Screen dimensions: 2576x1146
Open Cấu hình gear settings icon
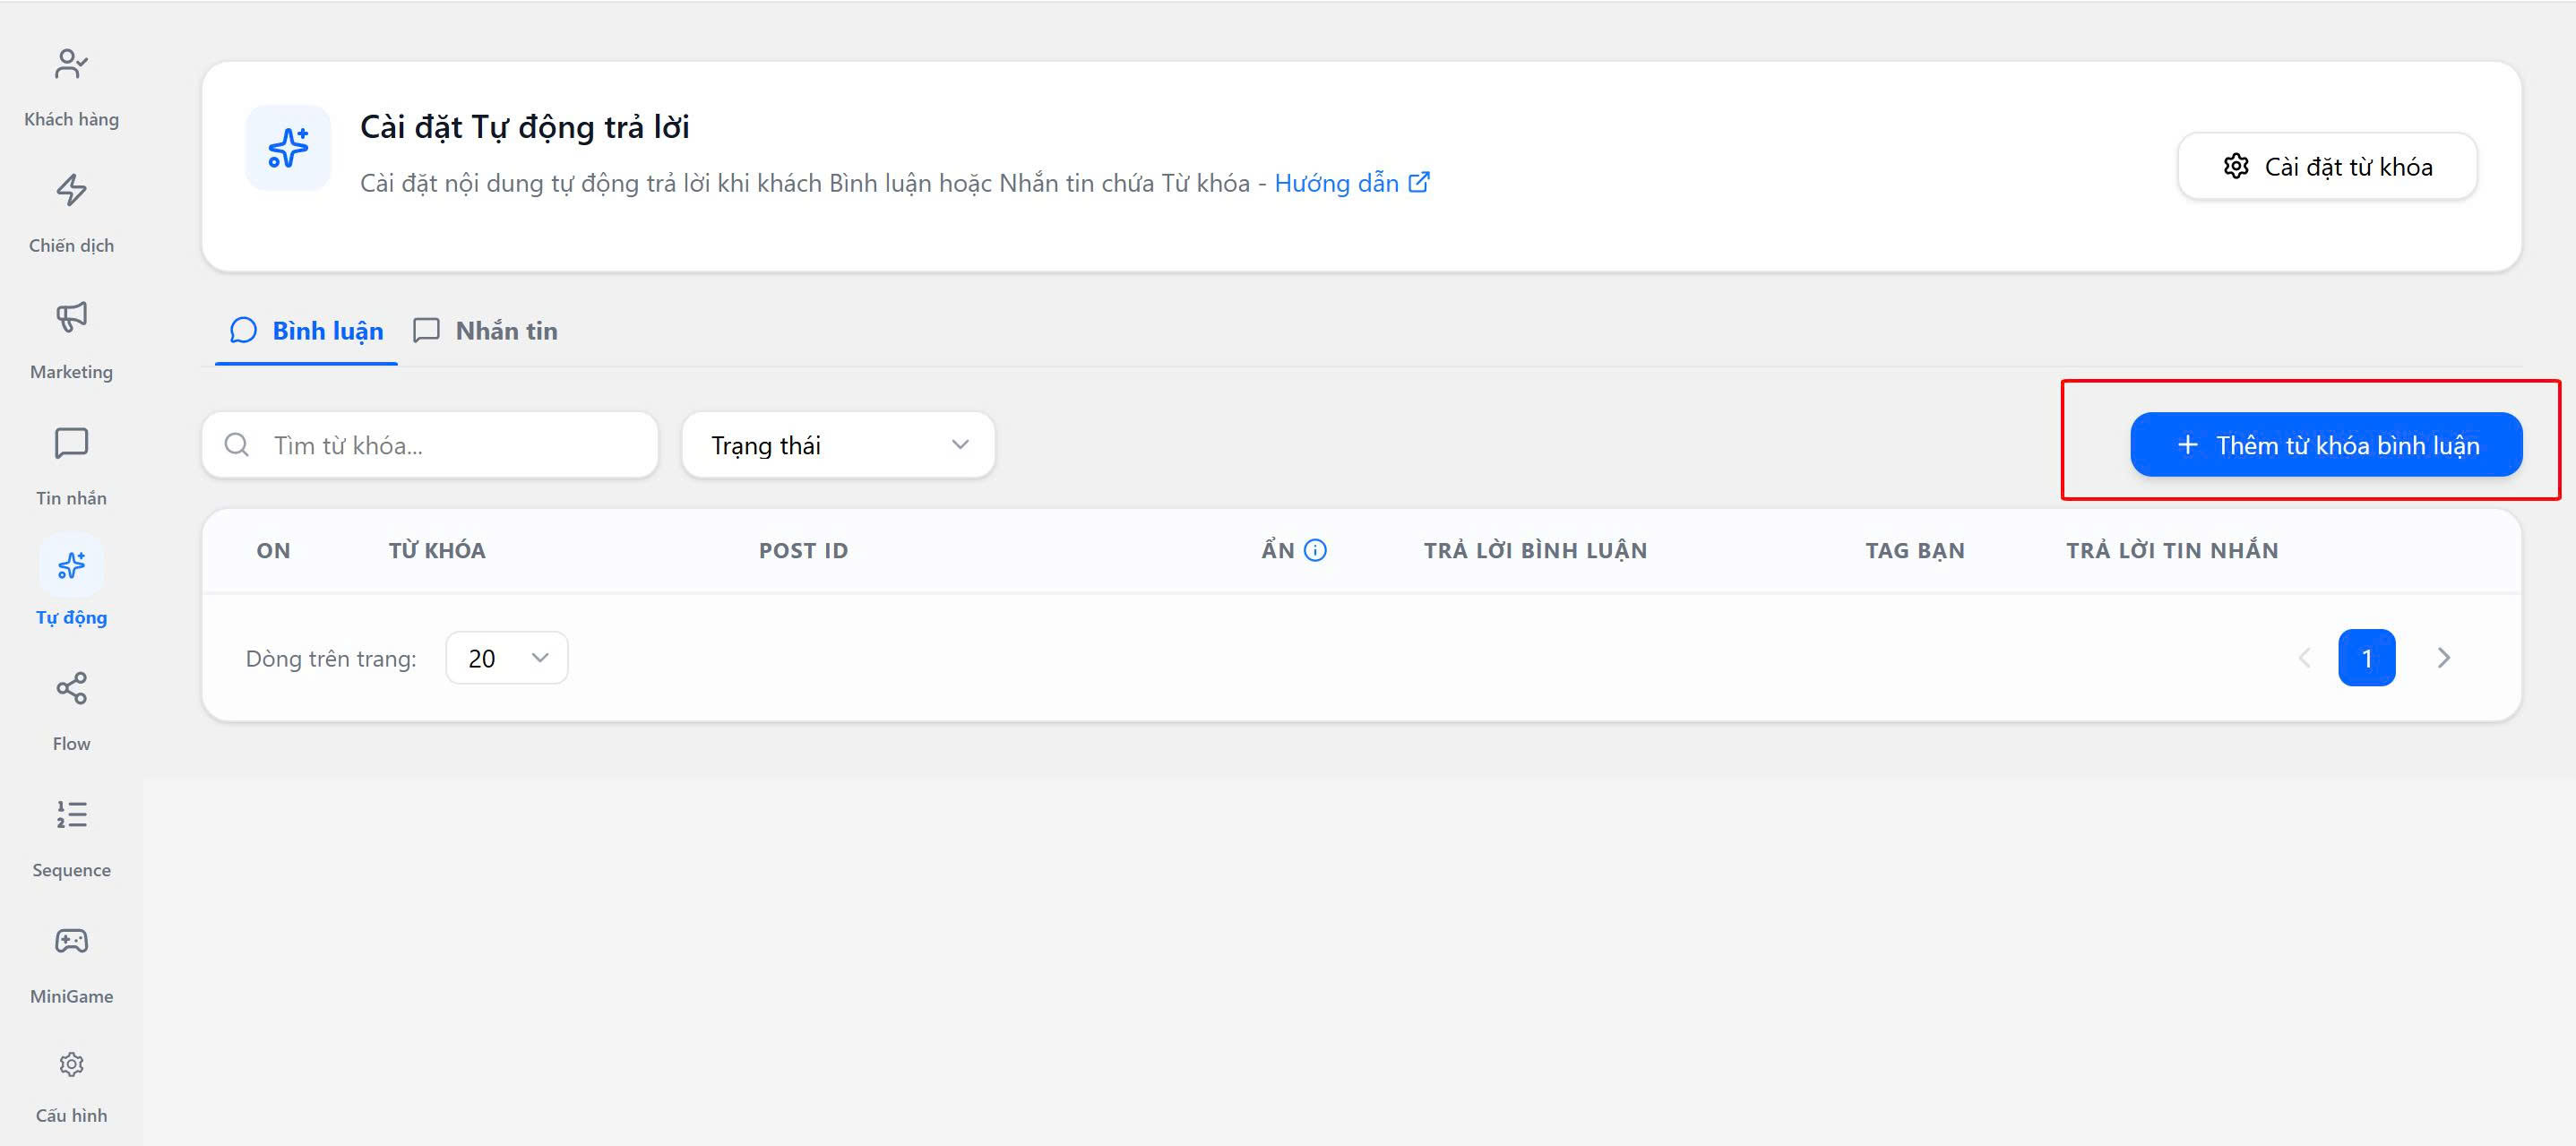click(x=71, y=1064)
